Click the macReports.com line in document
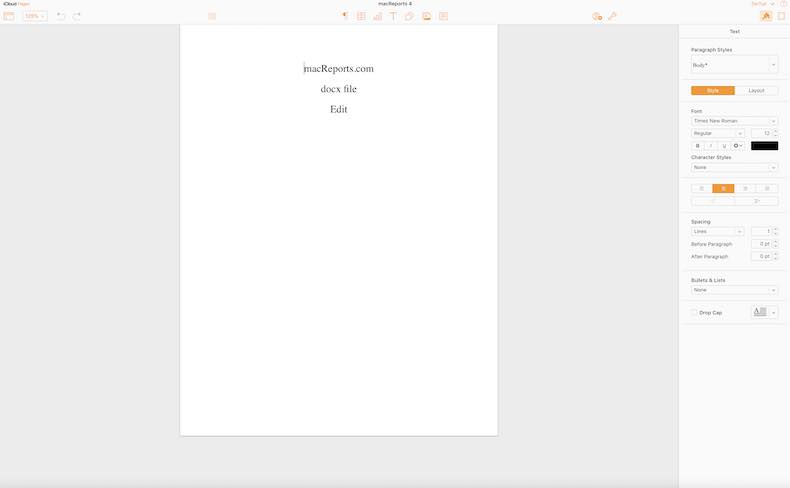The image size is (790, 488). coord(339,68)
